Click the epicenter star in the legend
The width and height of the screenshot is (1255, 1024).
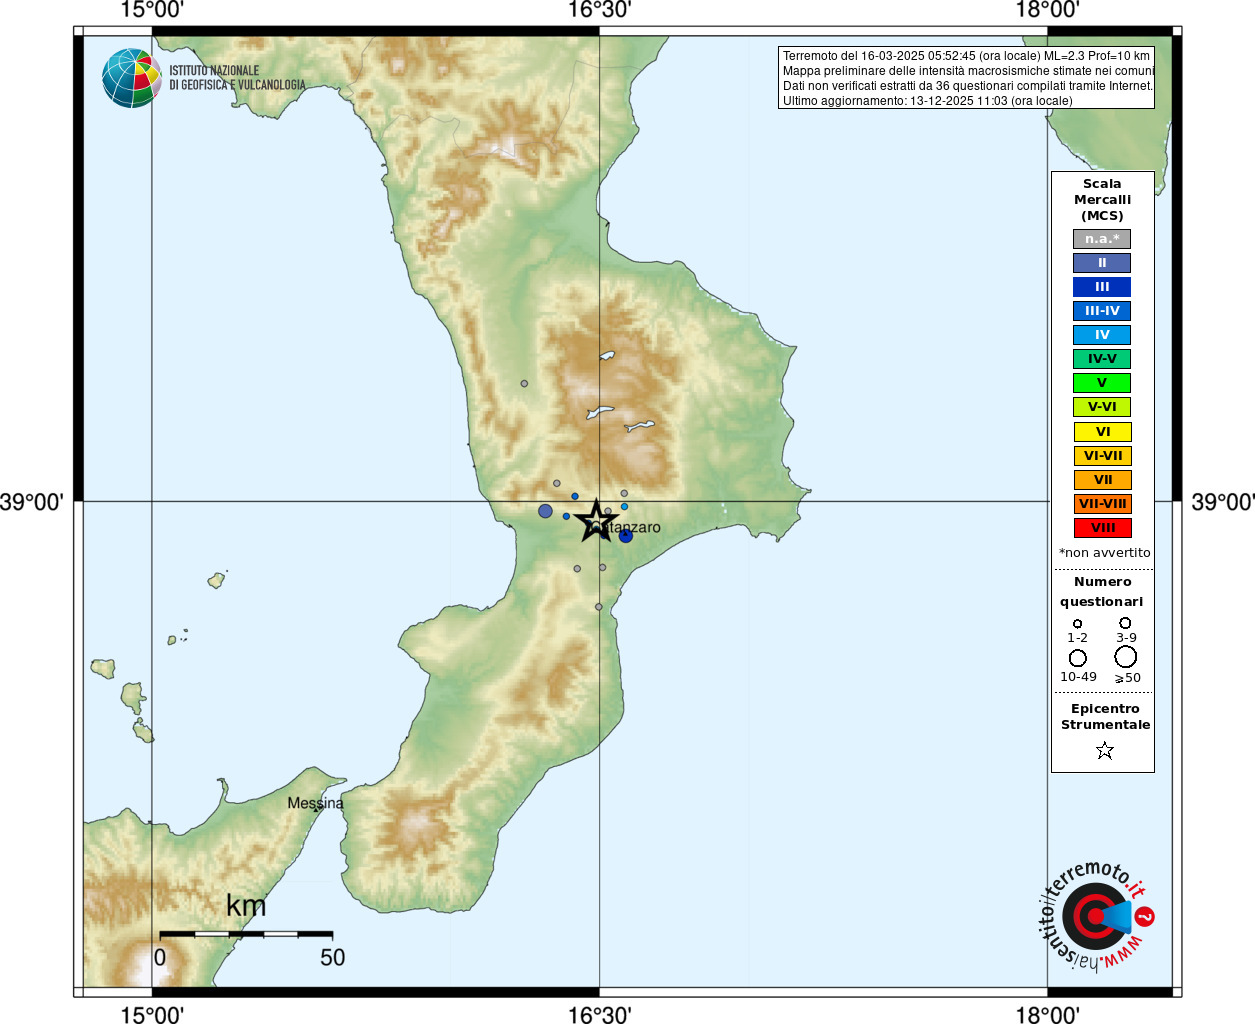[x=1104, y=750]
